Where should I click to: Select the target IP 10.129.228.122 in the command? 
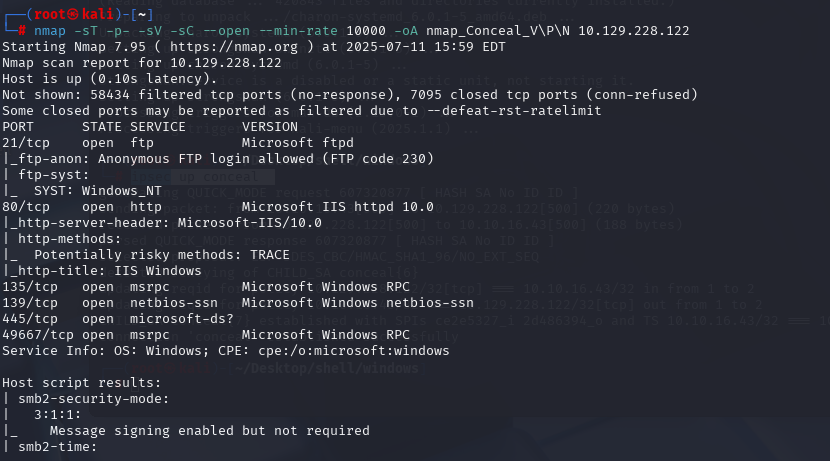(x=634, y=31)
